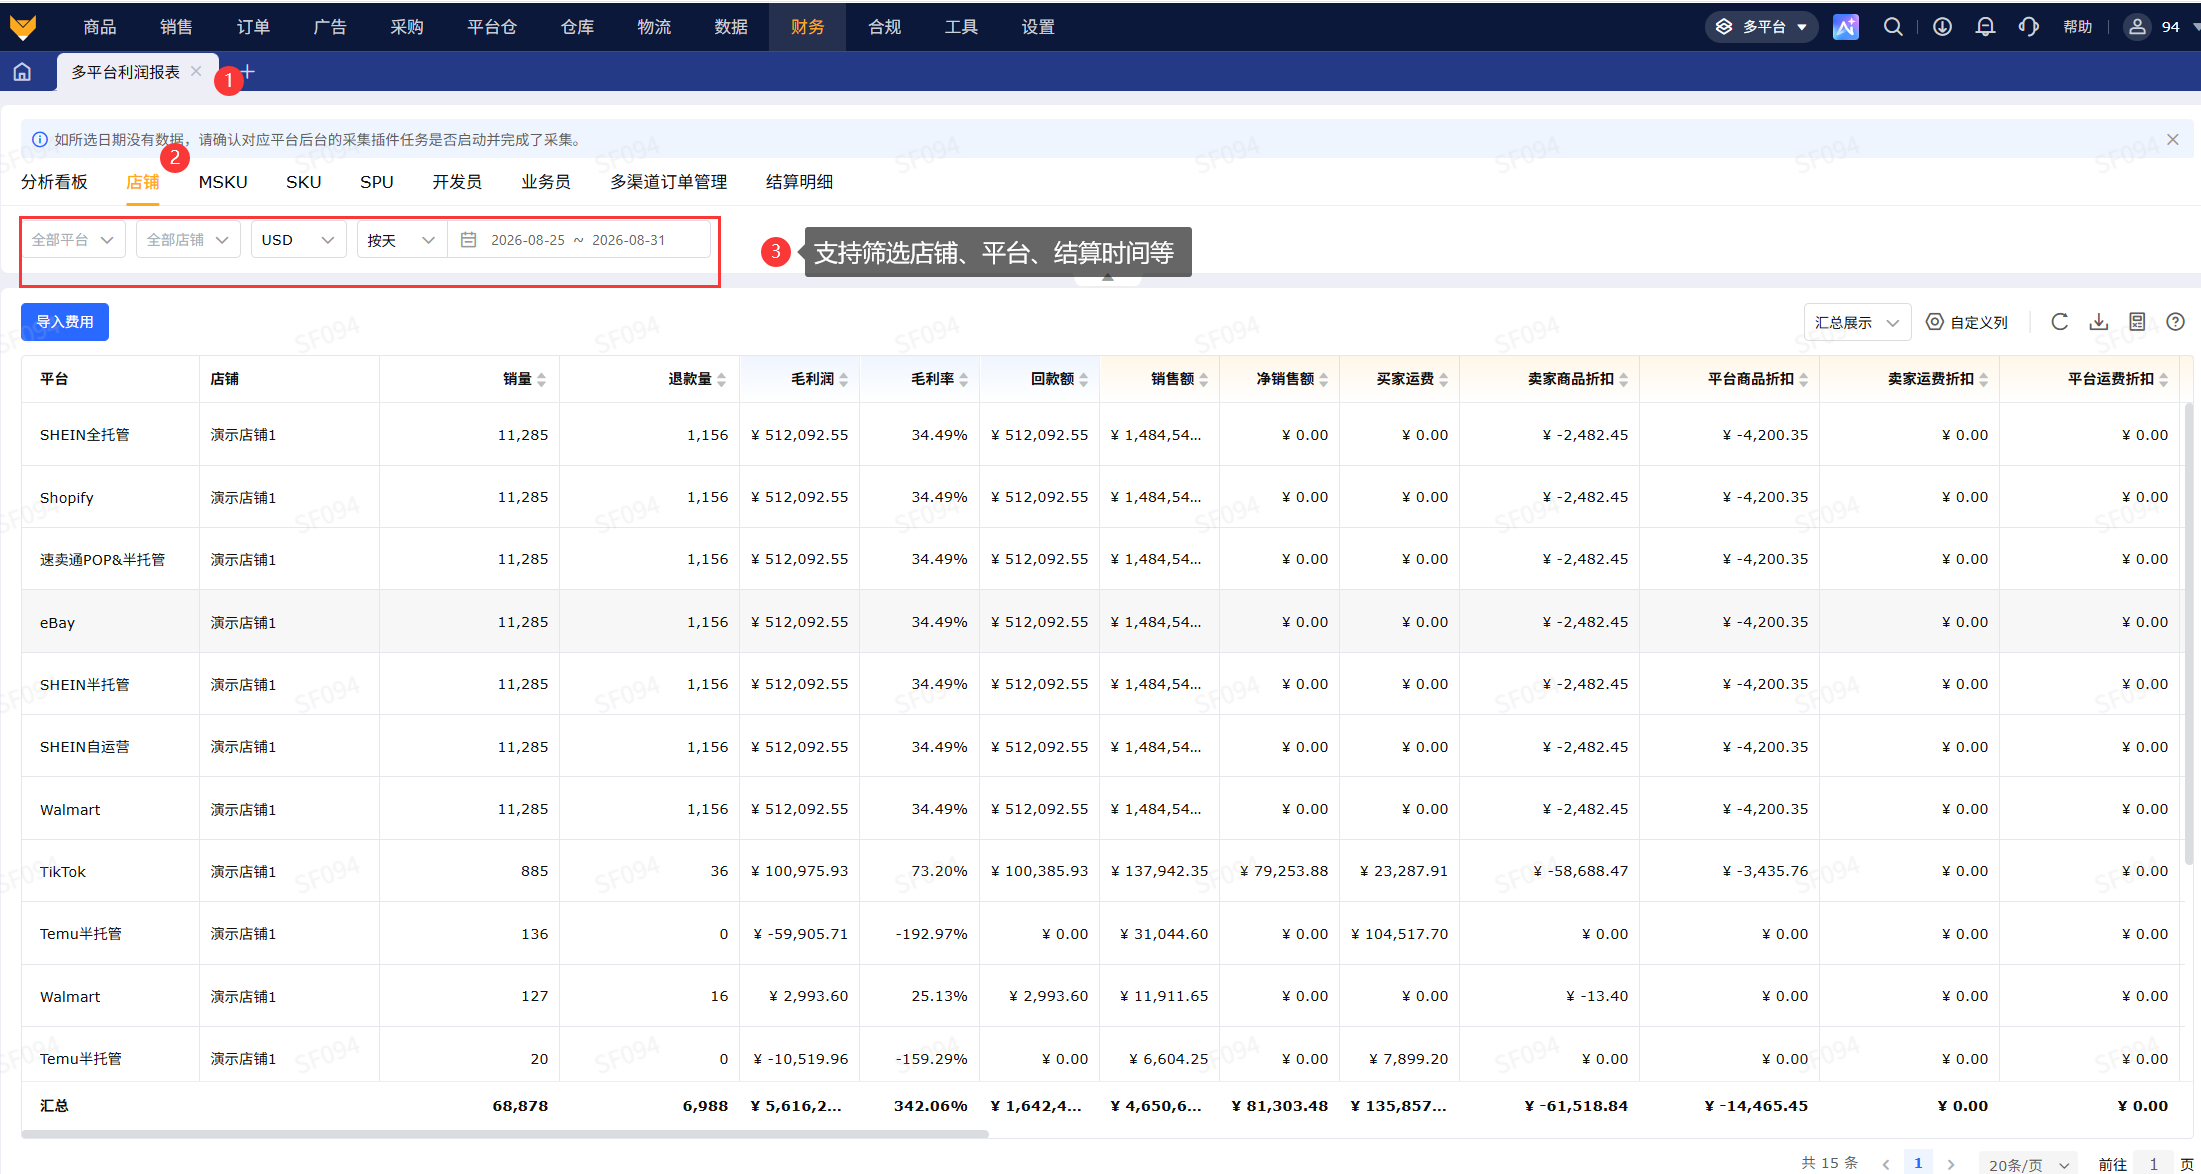The height and width of the screenshot is (1174, 2201).
Task: Open the 全部店铺 dropdown
Action: [x=188, y=240]
